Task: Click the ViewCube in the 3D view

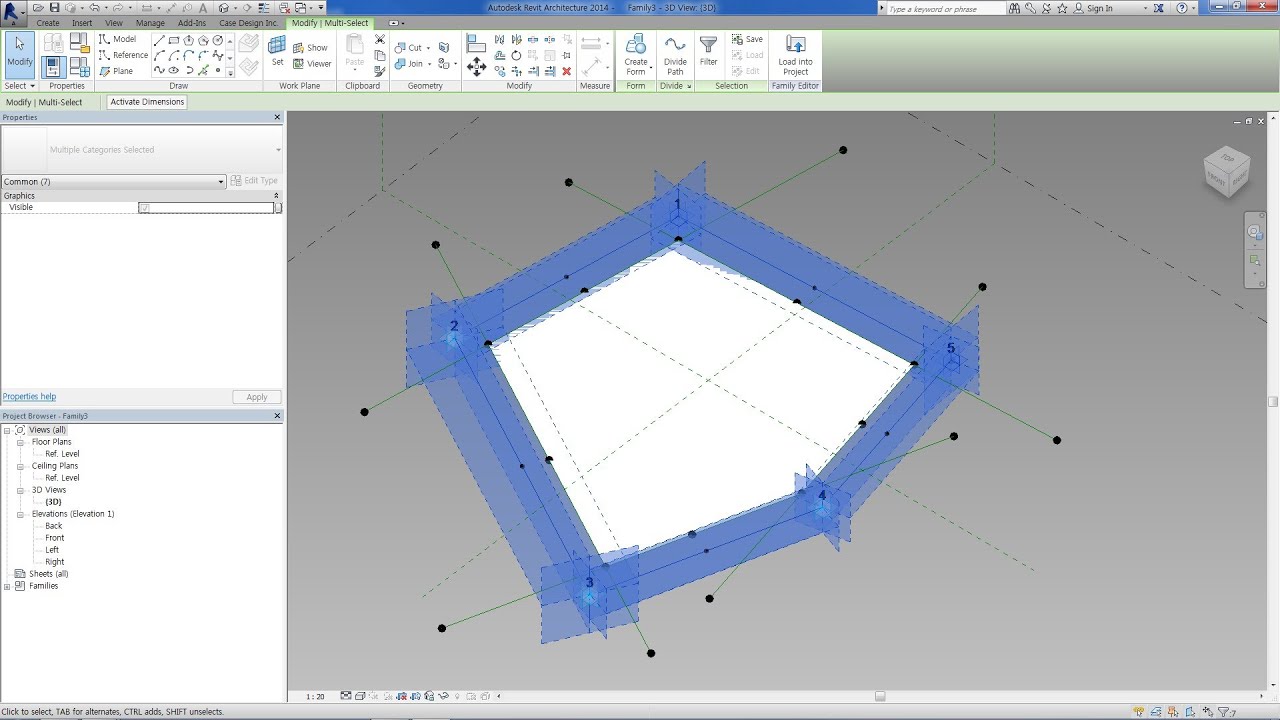Action: pyautogui.click(x=1227, y=170)
